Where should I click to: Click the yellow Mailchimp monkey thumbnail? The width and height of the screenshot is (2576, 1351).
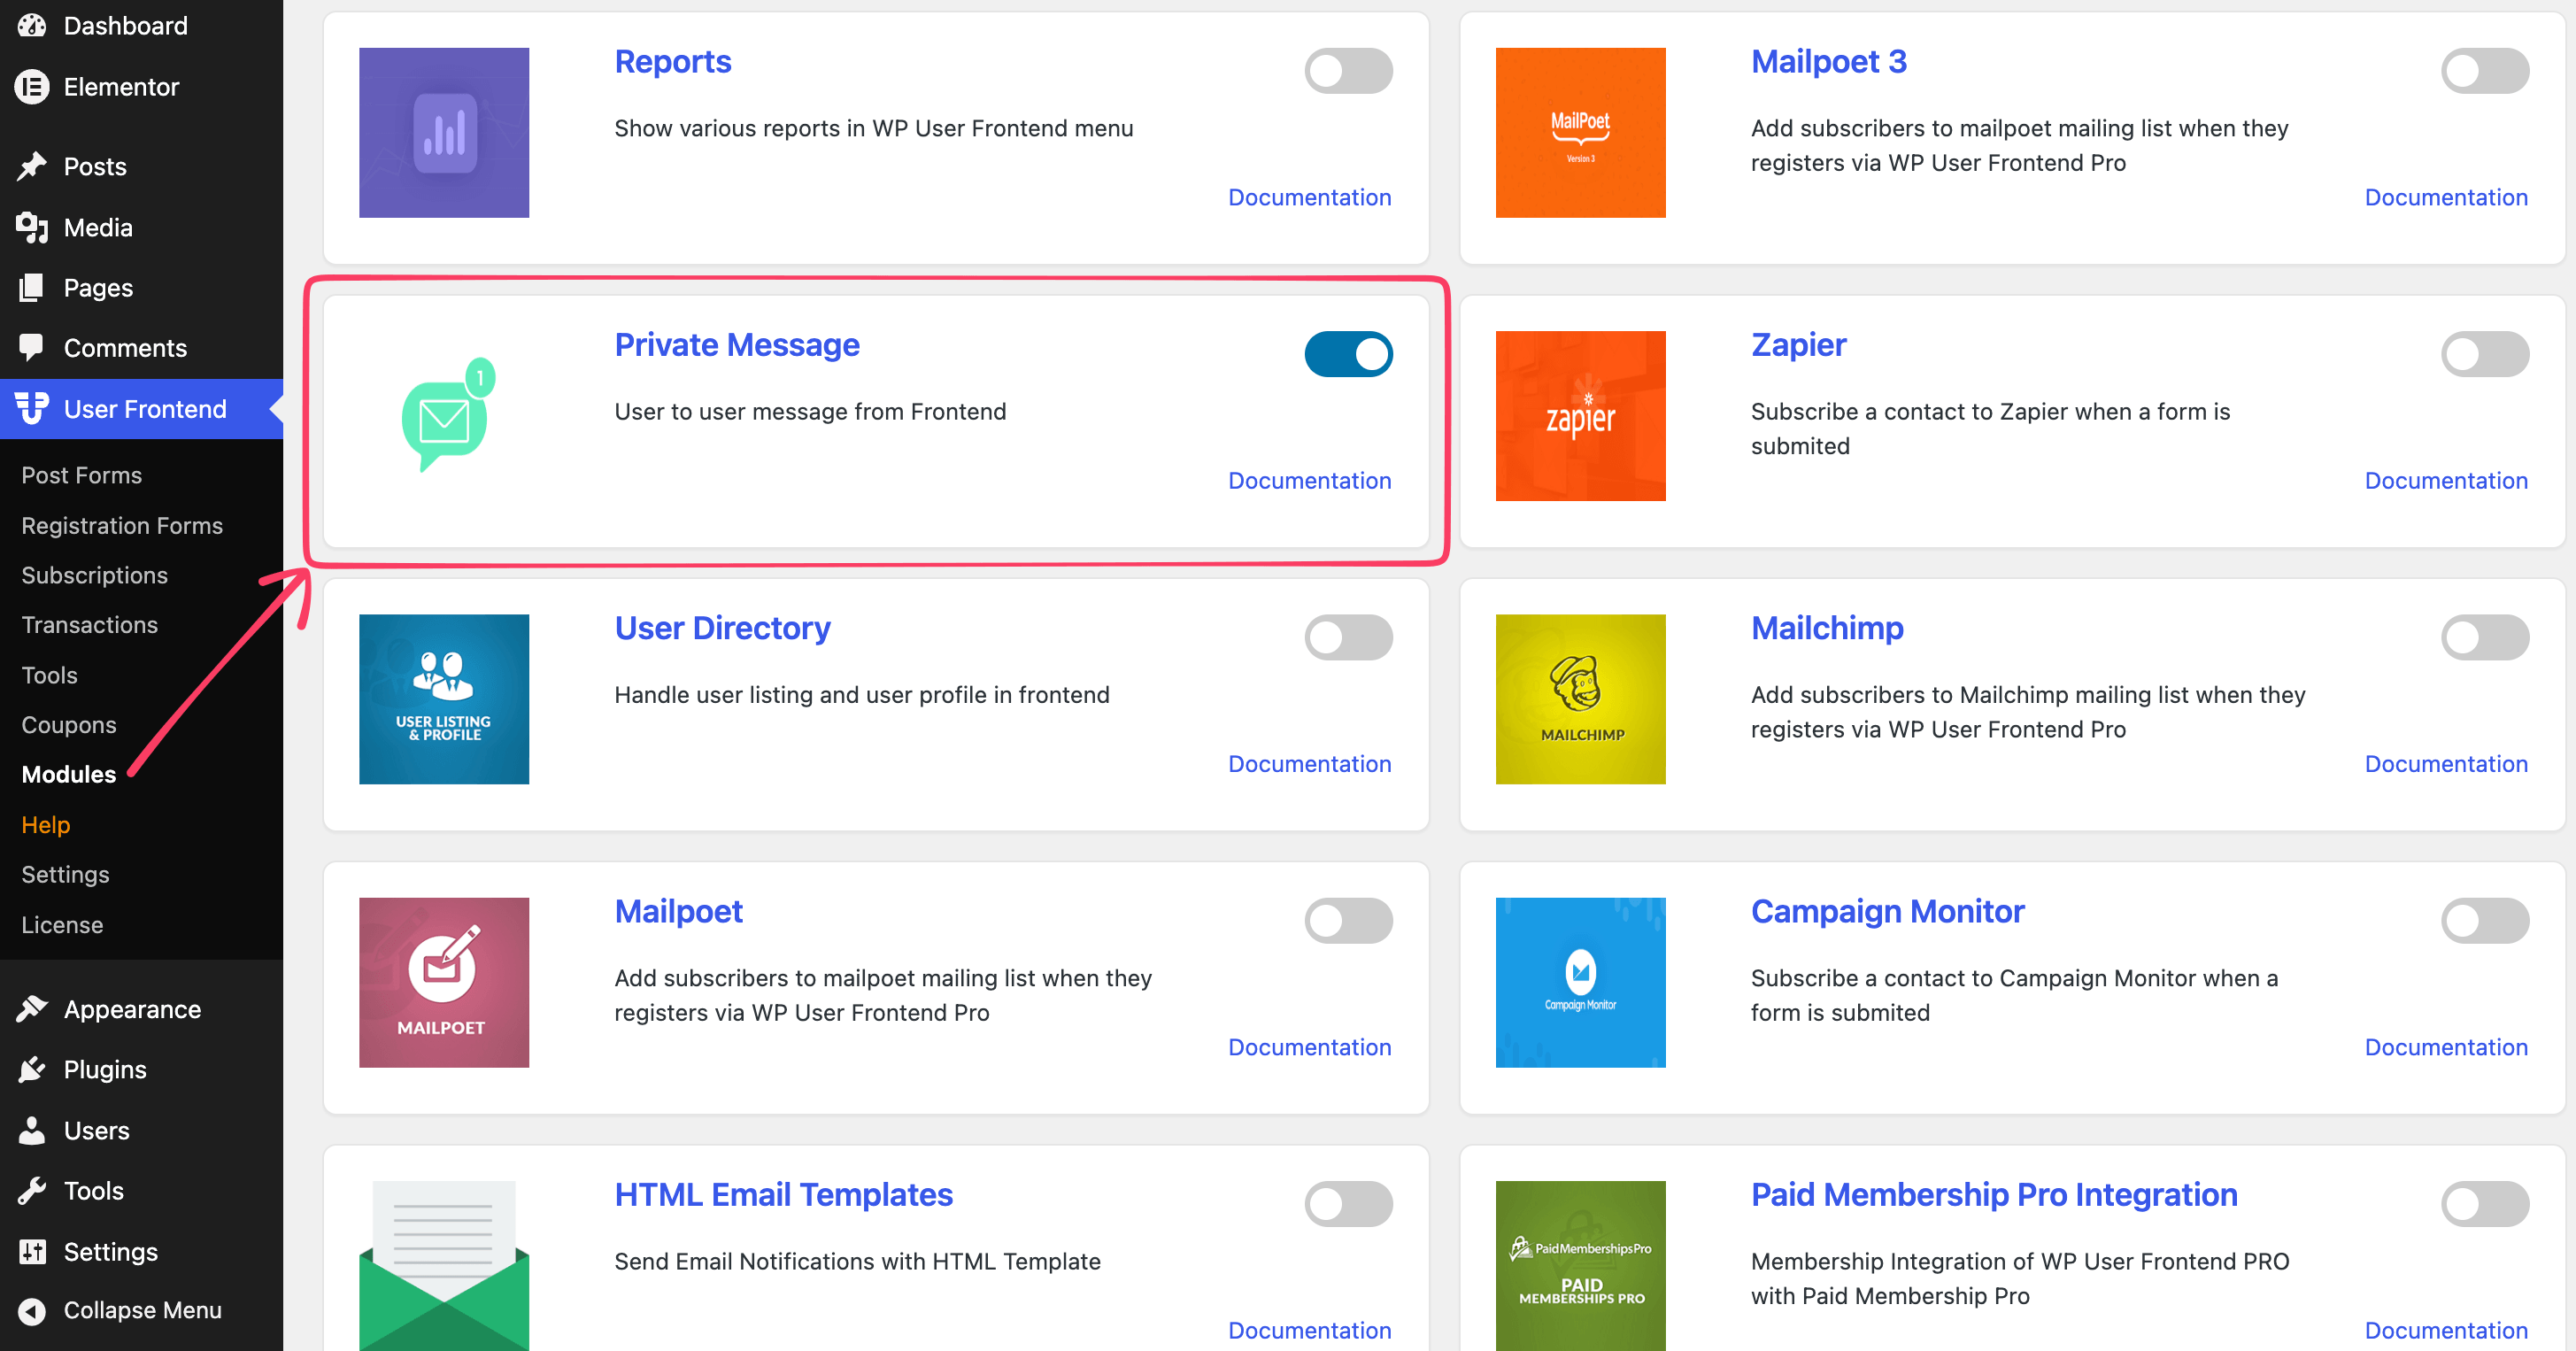(1580, 699)
